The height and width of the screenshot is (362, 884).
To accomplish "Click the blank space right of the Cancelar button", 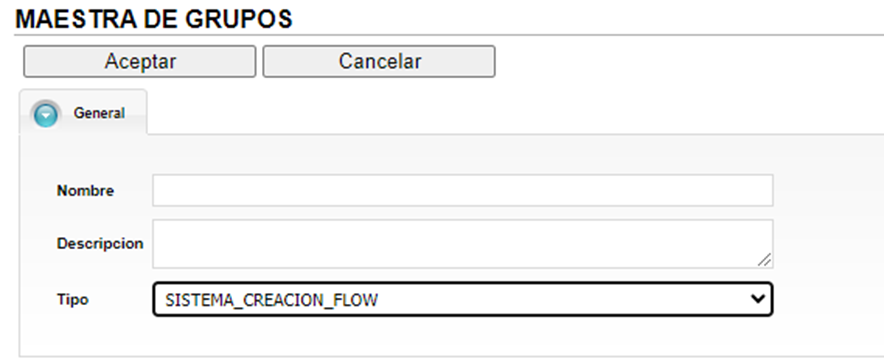I will tap(689, 61).
